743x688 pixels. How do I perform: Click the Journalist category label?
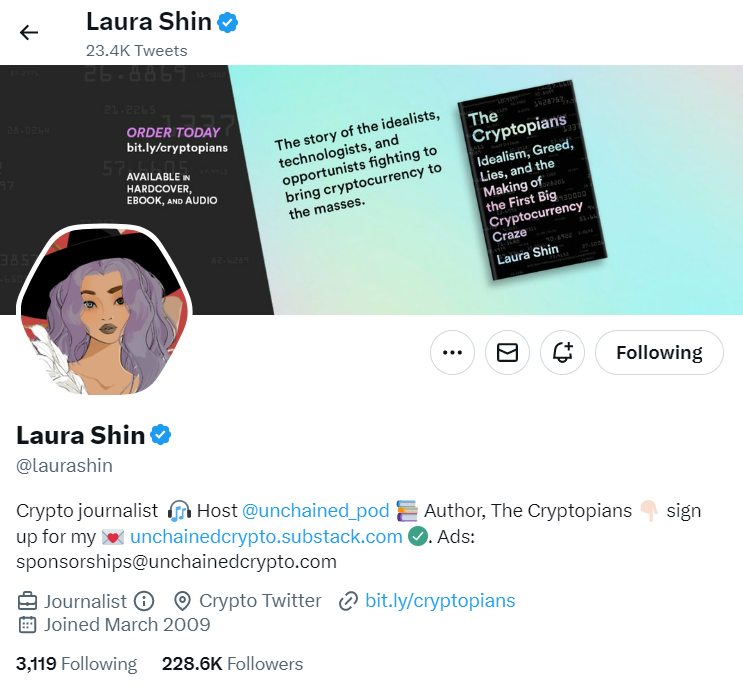click(85, 601)
